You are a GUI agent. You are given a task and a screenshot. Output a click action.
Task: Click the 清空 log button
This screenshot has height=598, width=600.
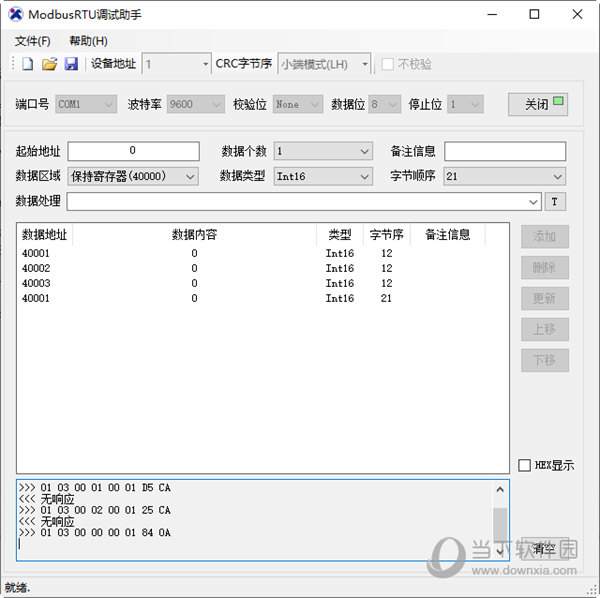(x=545, y=549)
